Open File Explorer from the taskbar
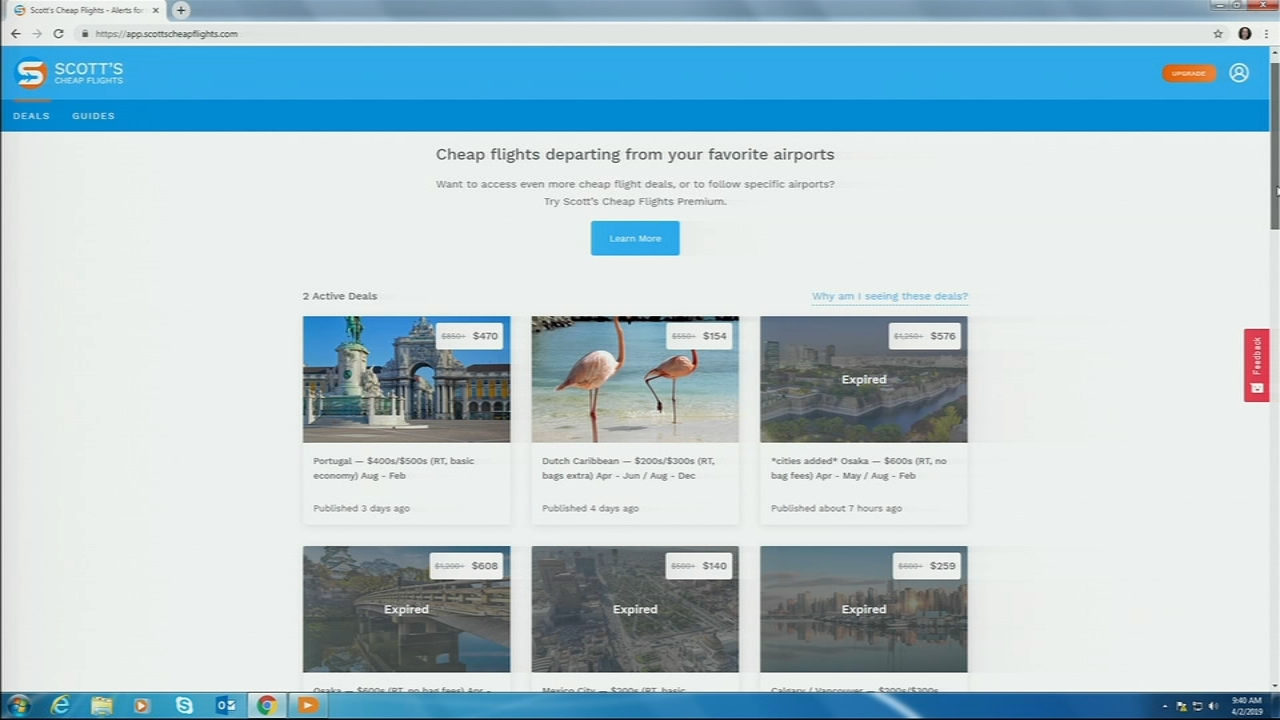Screen dimensions: 1280x720 (102, 706)
